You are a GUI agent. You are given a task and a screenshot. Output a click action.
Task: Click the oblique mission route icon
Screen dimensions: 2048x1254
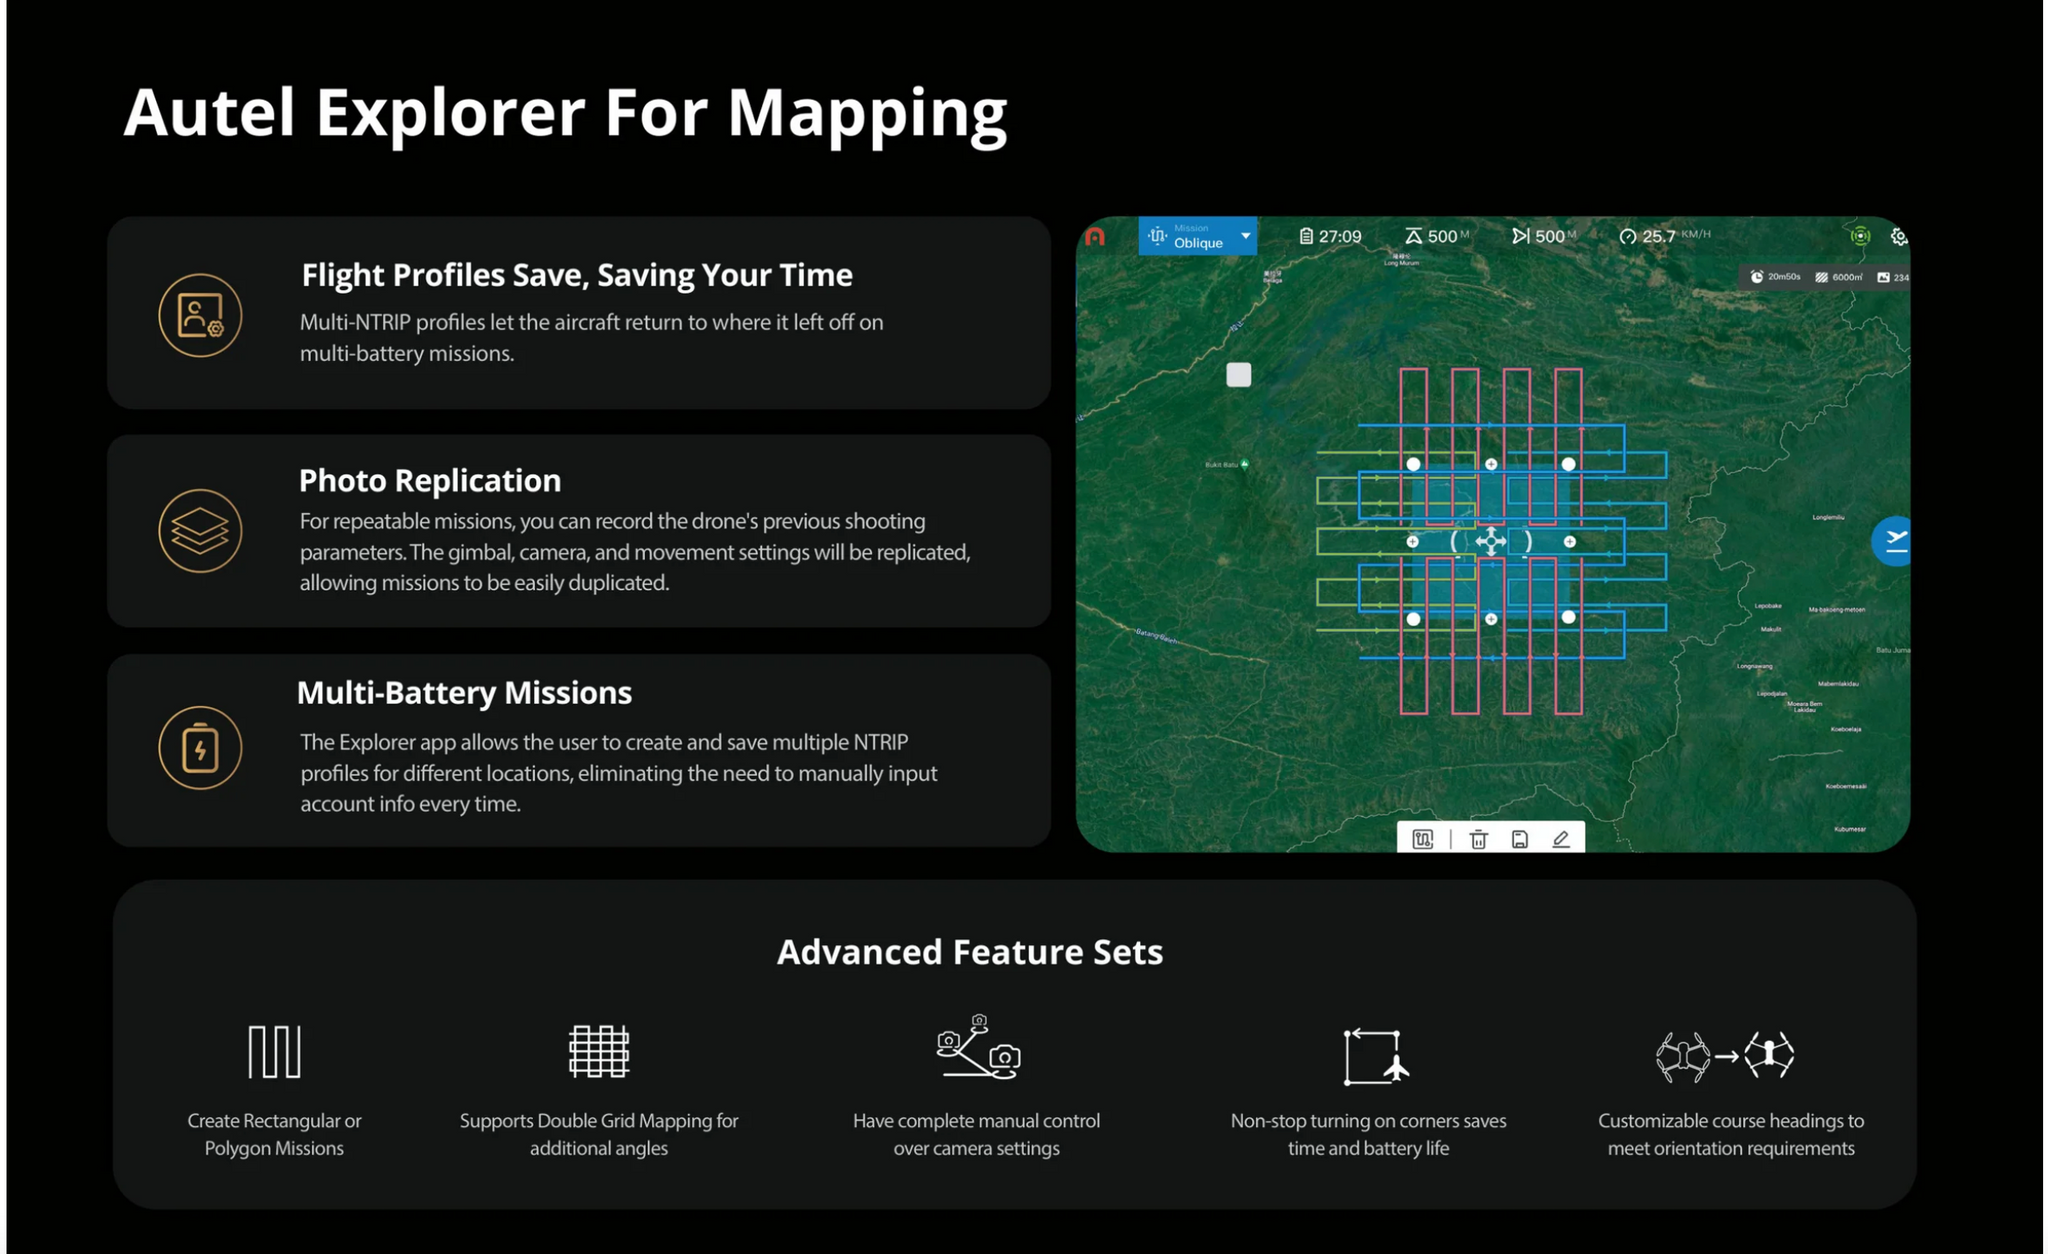(x=1157, y=236)
